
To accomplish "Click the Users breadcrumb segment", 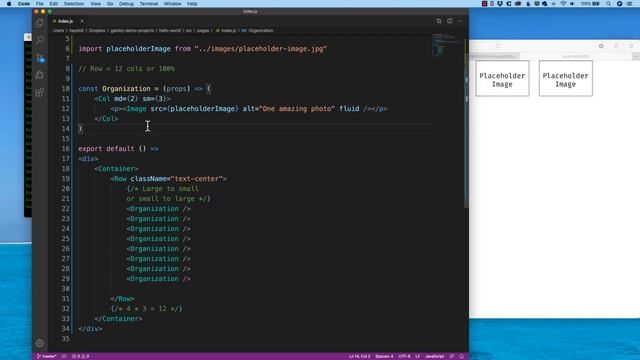I will pos(58,31).
